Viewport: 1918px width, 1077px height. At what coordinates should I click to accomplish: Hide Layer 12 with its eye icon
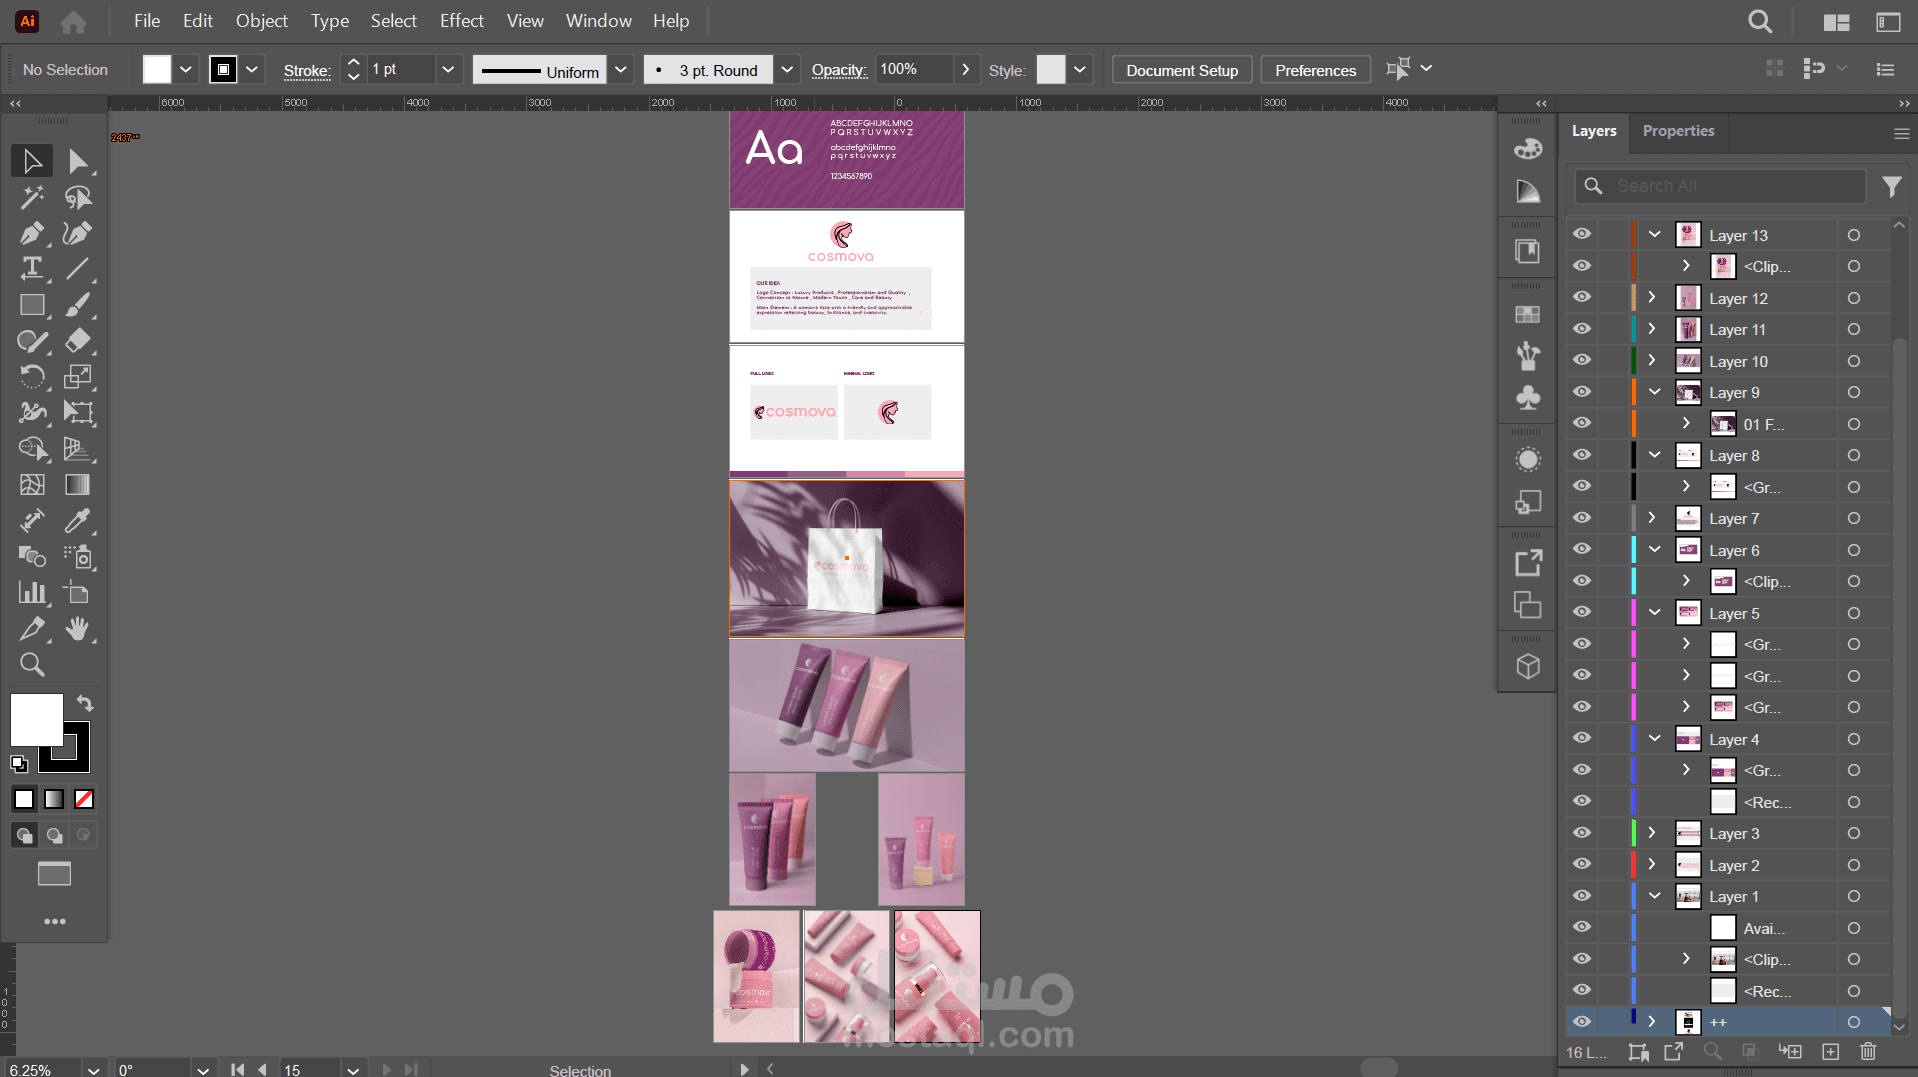pyautogui.click(x=1582, y=297)
